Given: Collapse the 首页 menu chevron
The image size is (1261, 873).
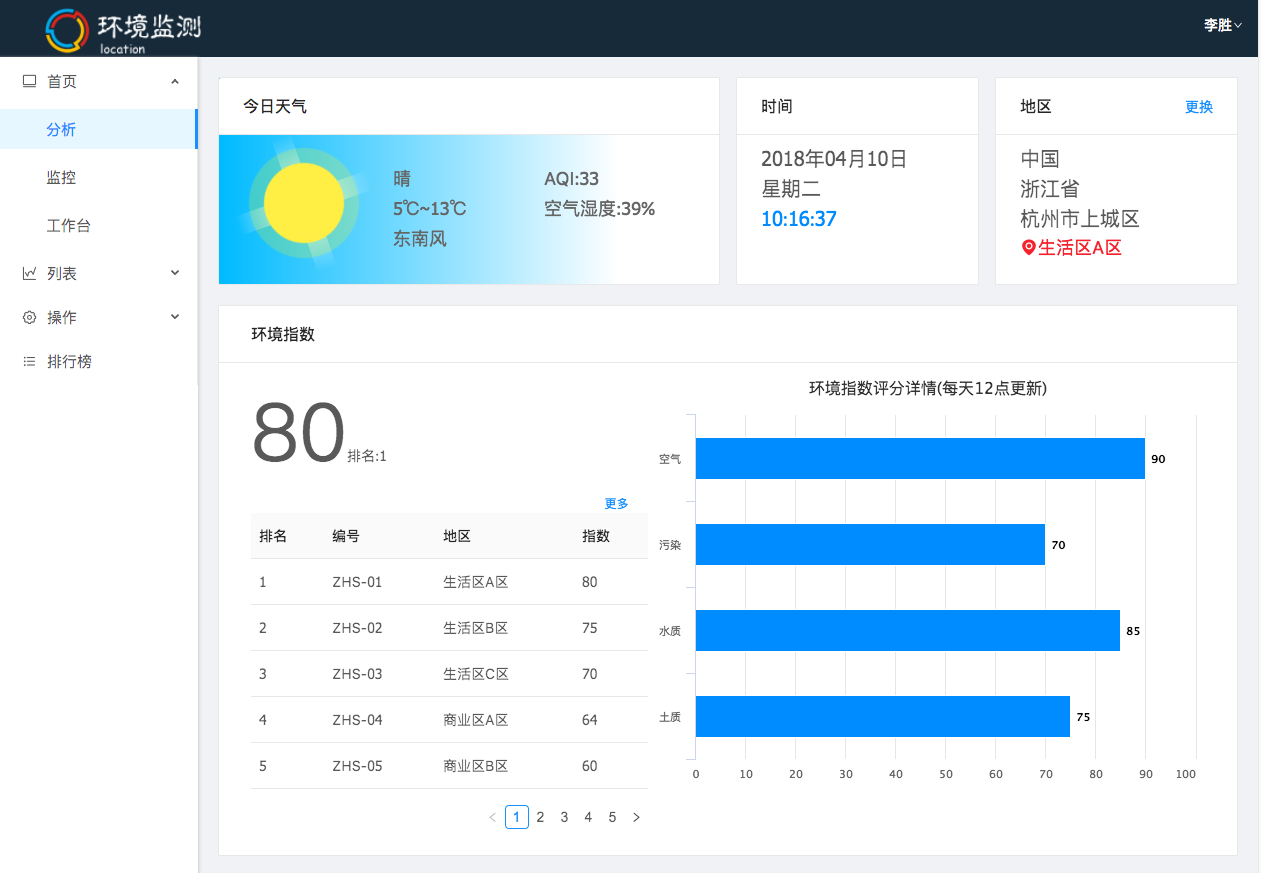Looking at the screenshot, I should pos(175,81).
